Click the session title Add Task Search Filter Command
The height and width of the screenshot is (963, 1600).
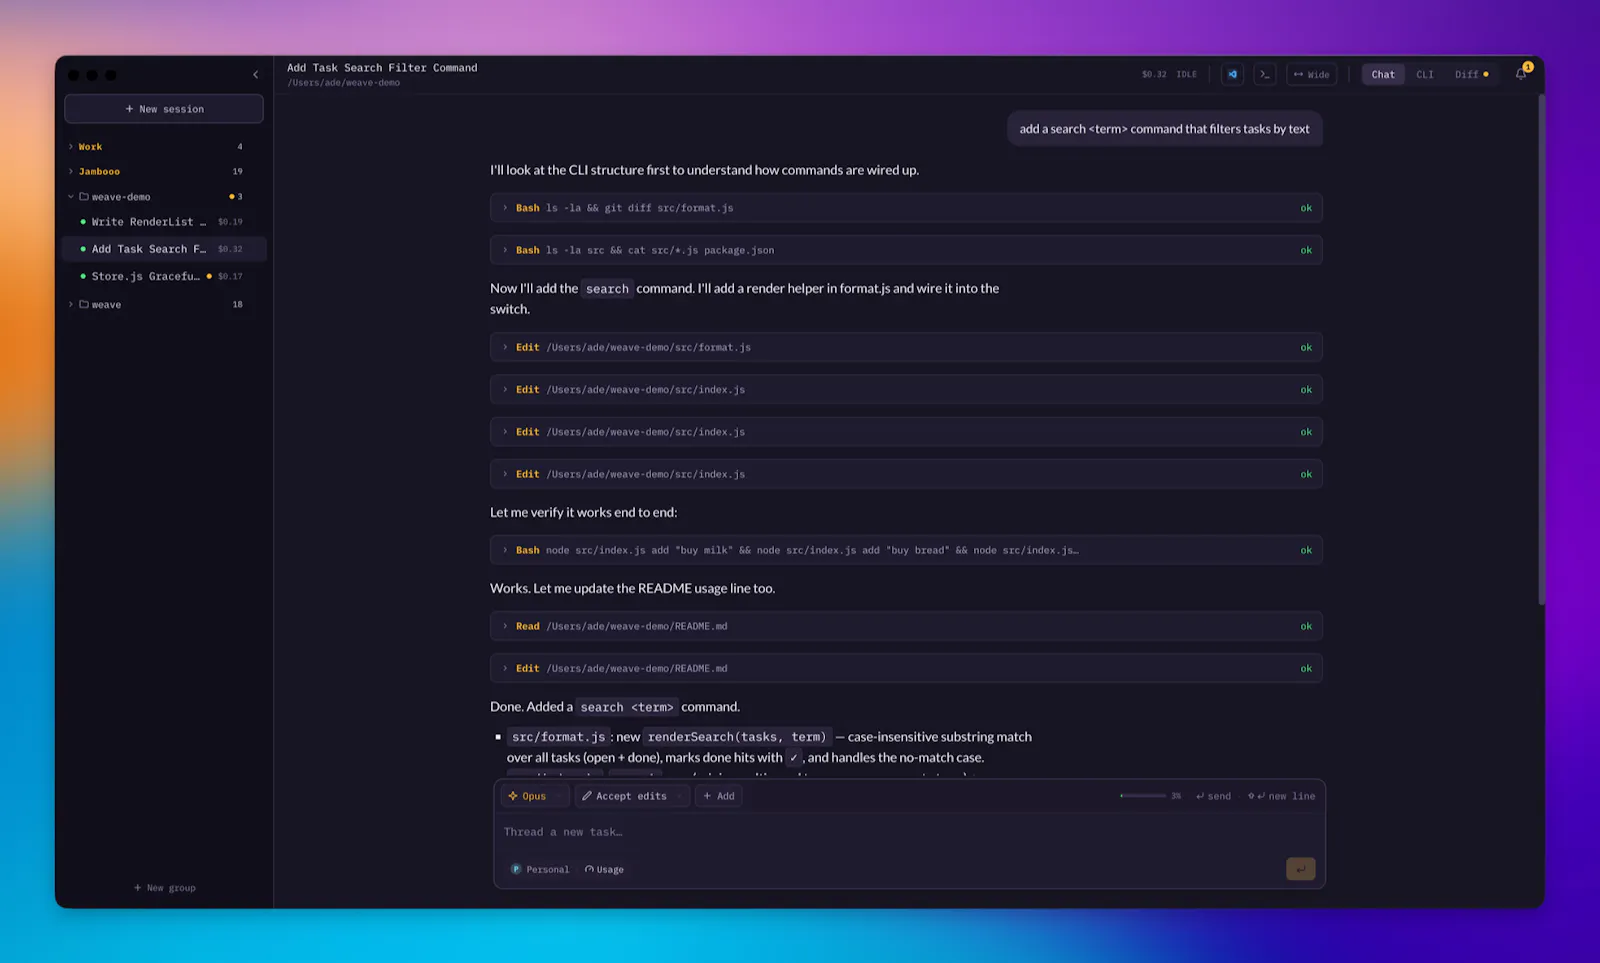pos(382,68)
